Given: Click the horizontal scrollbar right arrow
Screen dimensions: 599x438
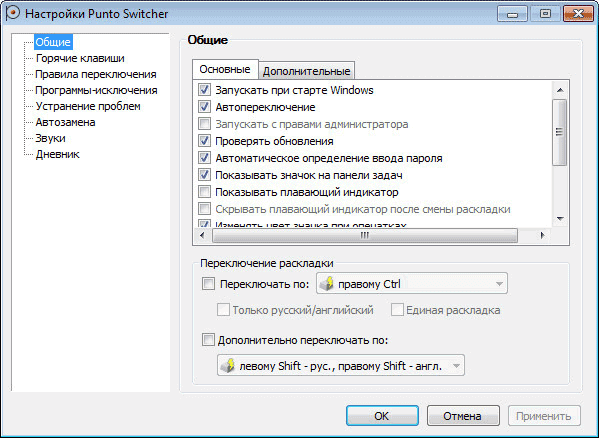Looking at the screenshot, I should tap(542, 235).
